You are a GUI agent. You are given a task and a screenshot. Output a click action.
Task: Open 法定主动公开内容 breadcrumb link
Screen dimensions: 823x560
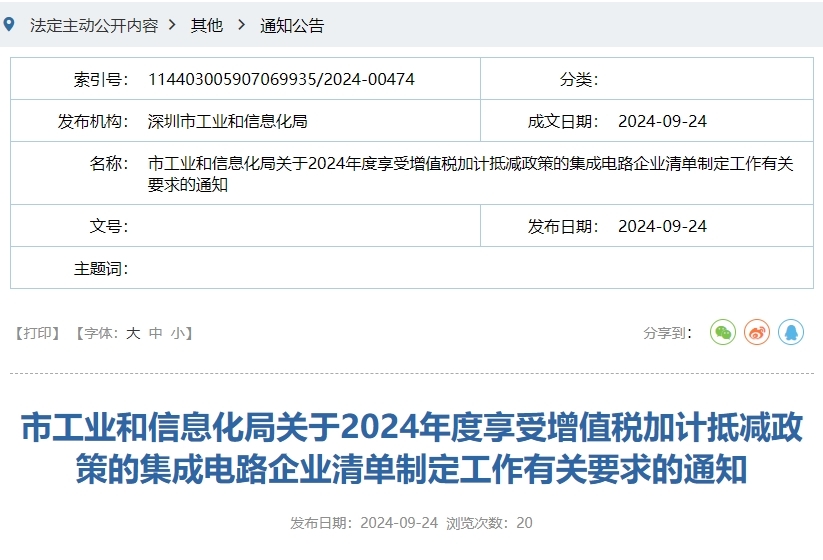tap(94, 26)
